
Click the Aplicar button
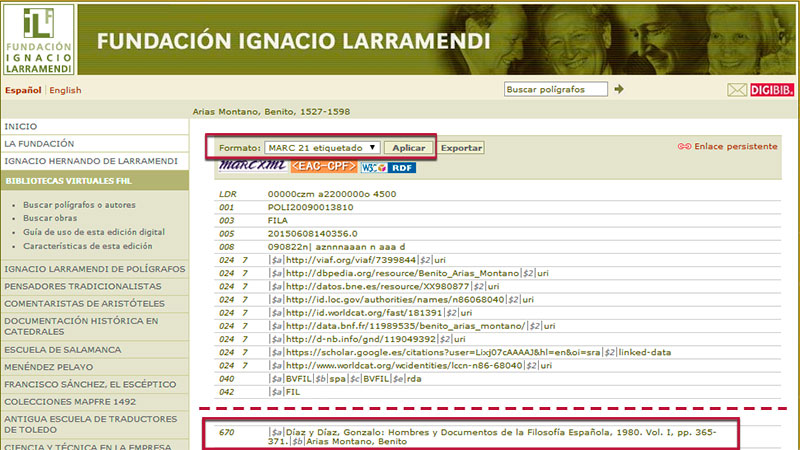click(409, 148)
